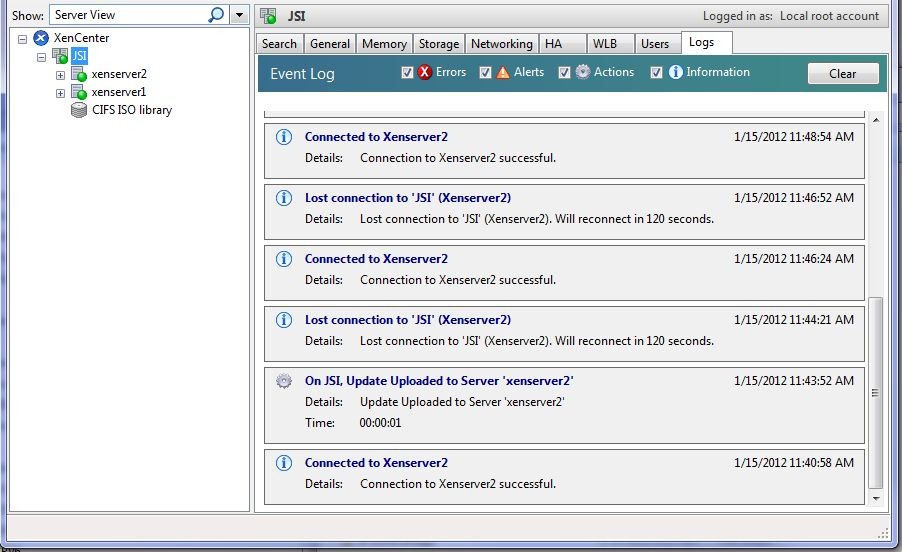
Task: Select the CIFS ISO library storage icon
Action: pyautogui.click(x=79, y=111)
